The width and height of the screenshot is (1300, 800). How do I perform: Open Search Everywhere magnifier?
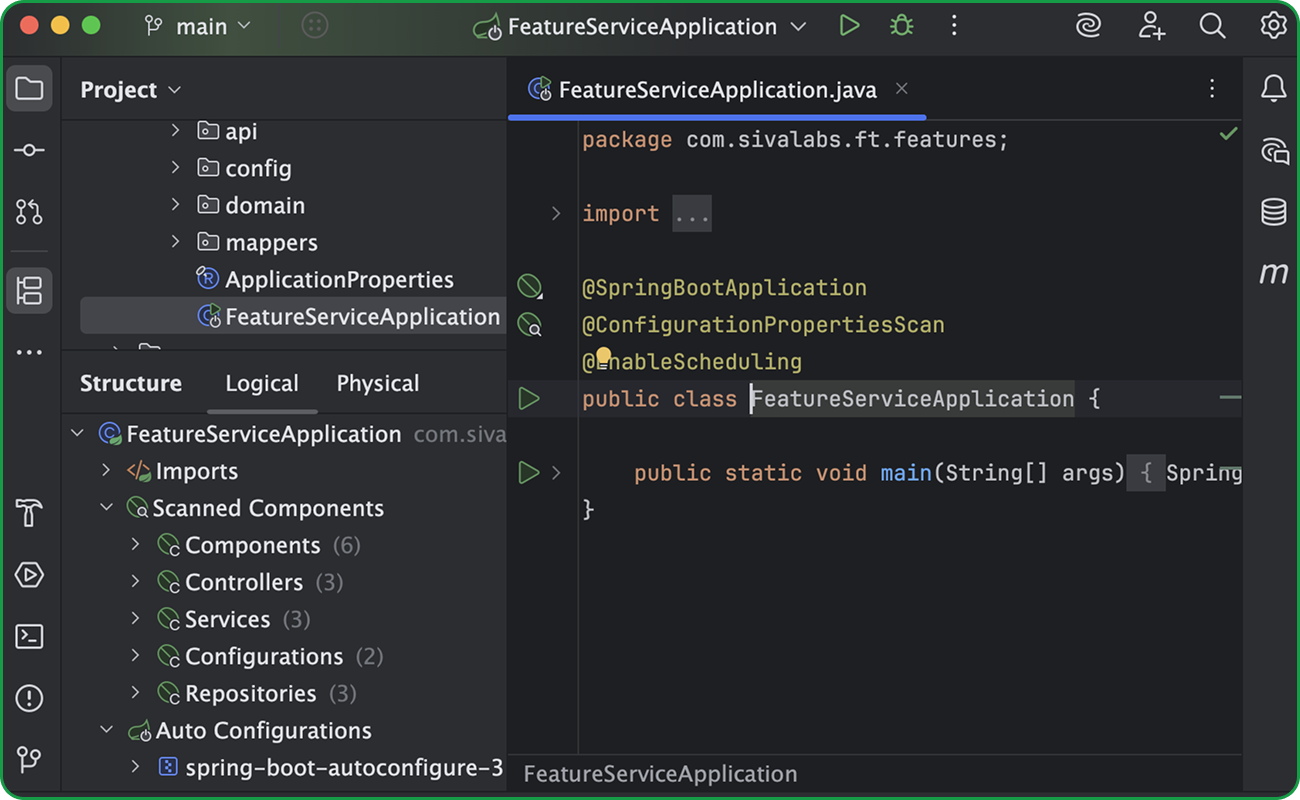pyautogui.click(x=1212, y=26)
